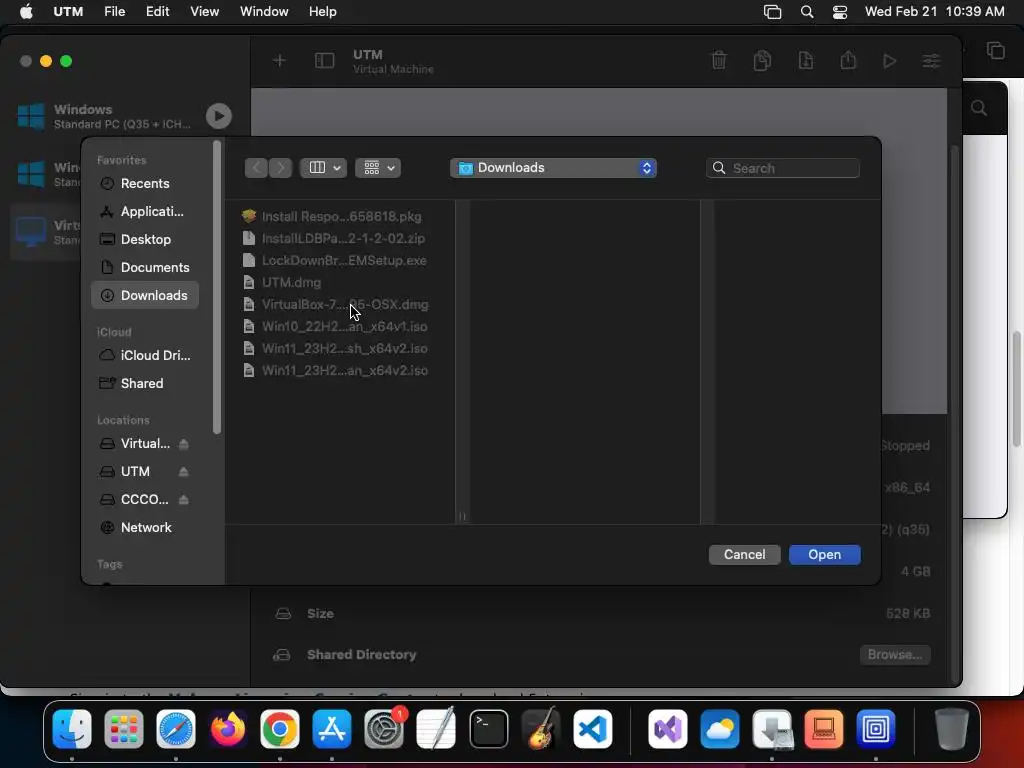Click the back navigation arrow

(256, 168)
